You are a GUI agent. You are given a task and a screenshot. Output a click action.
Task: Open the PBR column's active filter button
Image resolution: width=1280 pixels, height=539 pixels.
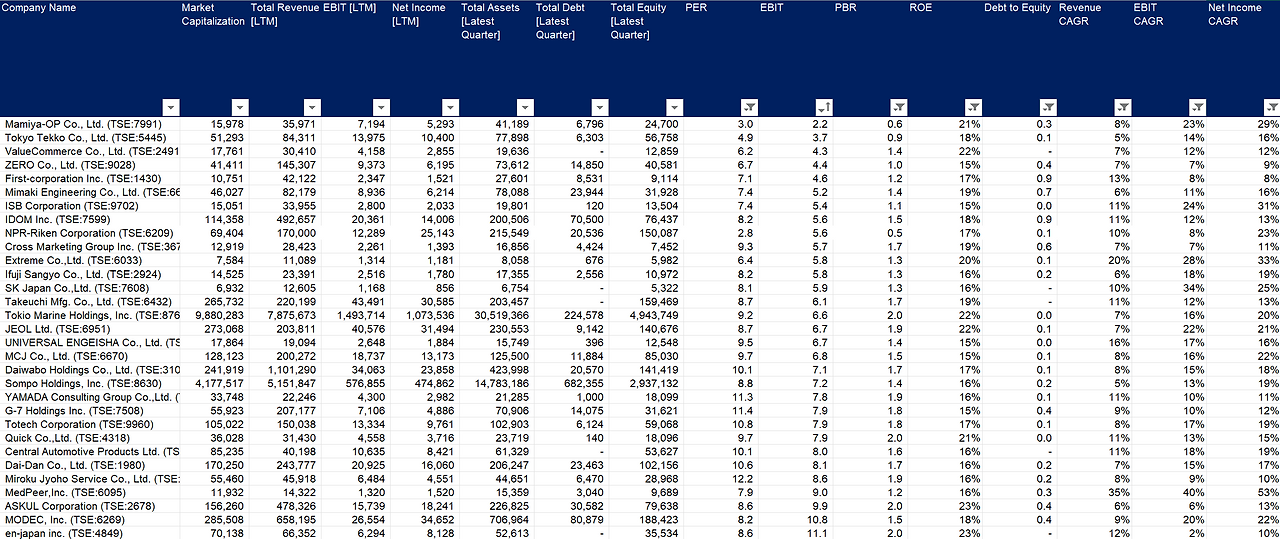click(x=898, y=107)
